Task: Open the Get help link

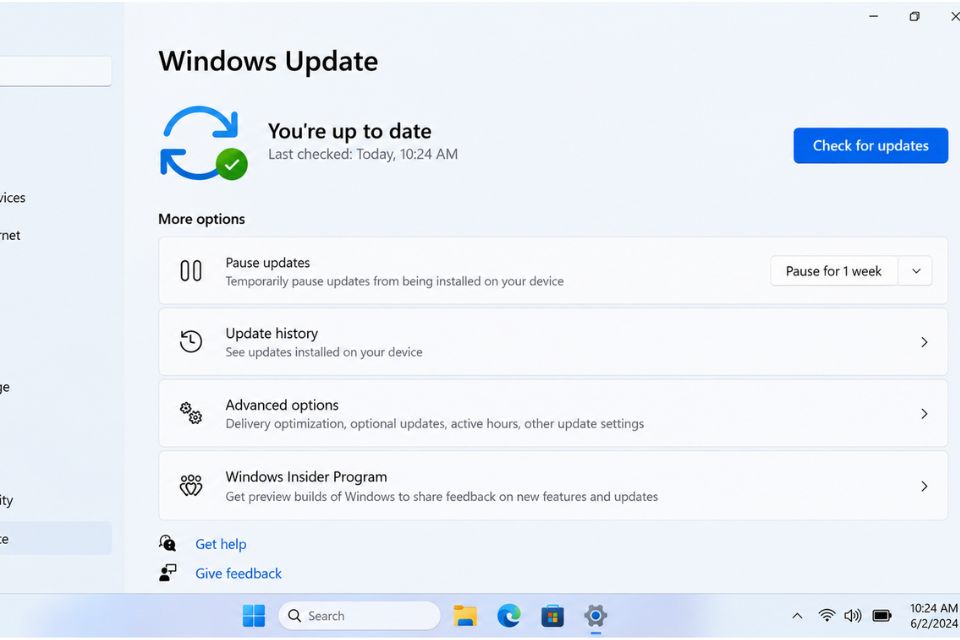Action: coord(220,544)
